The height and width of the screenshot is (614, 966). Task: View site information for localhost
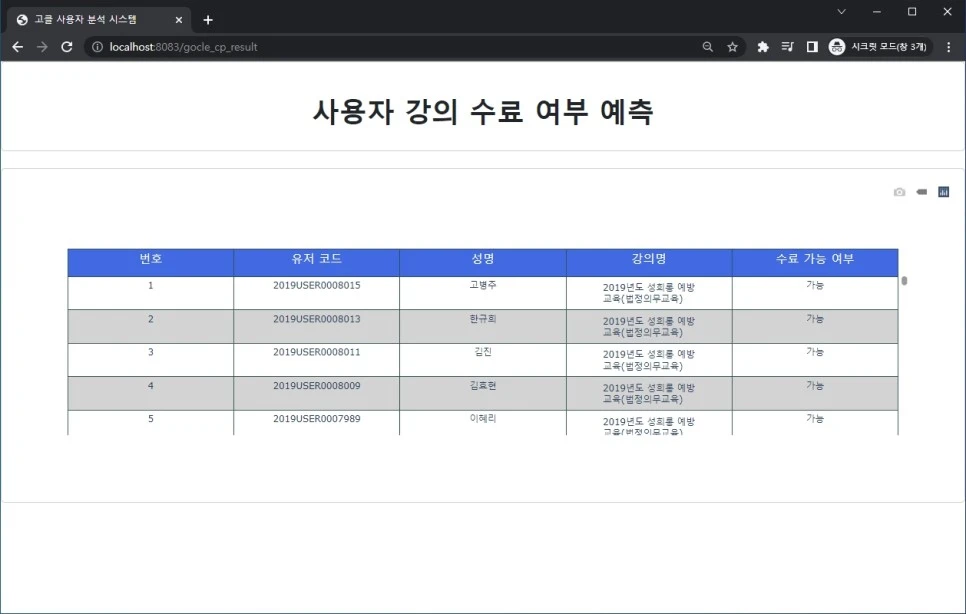pyautogui.click(x=97, y=47)
